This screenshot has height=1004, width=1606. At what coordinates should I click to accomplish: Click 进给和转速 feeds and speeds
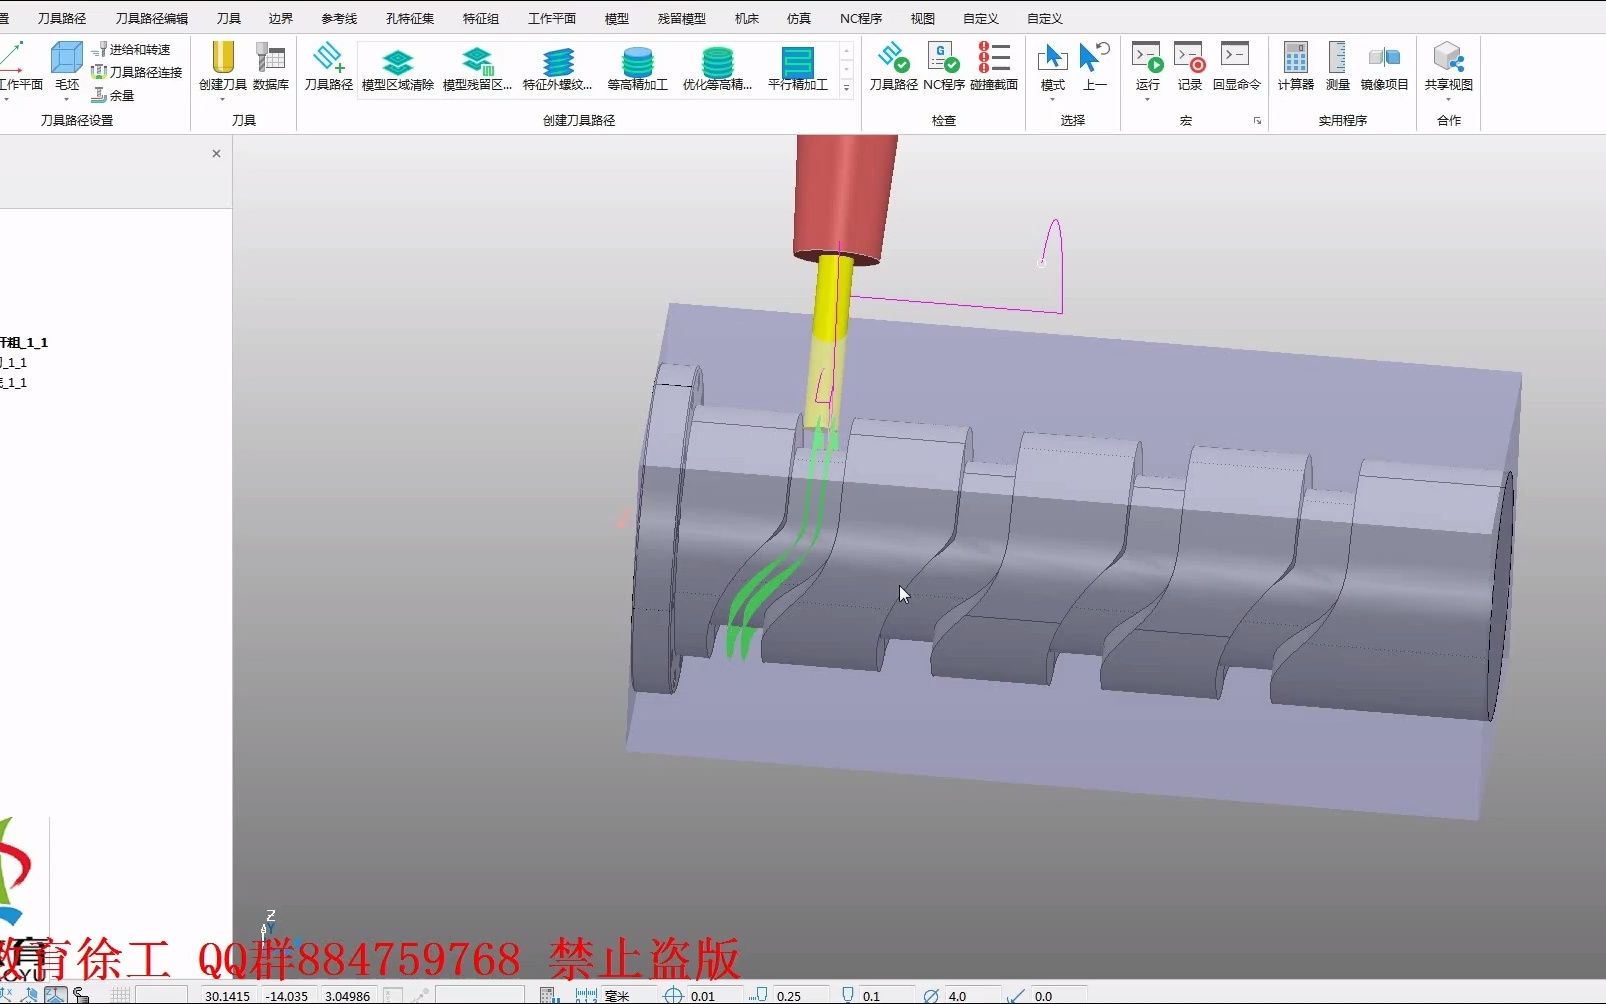point(131,49)
